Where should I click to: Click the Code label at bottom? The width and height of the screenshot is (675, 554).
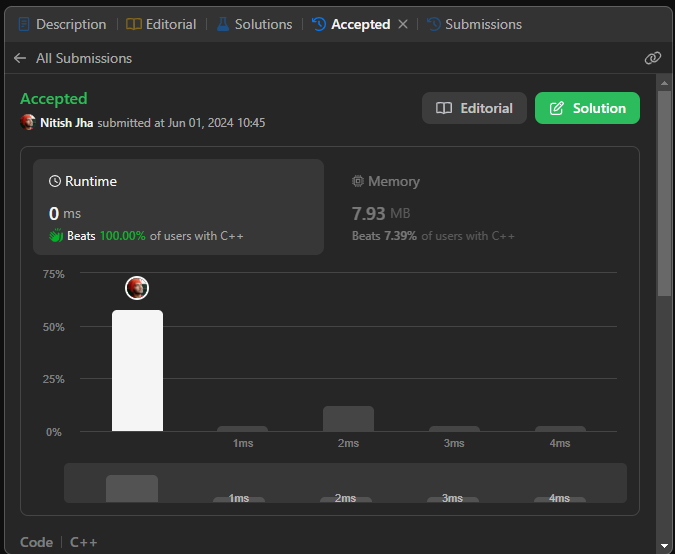pos(37,542)
